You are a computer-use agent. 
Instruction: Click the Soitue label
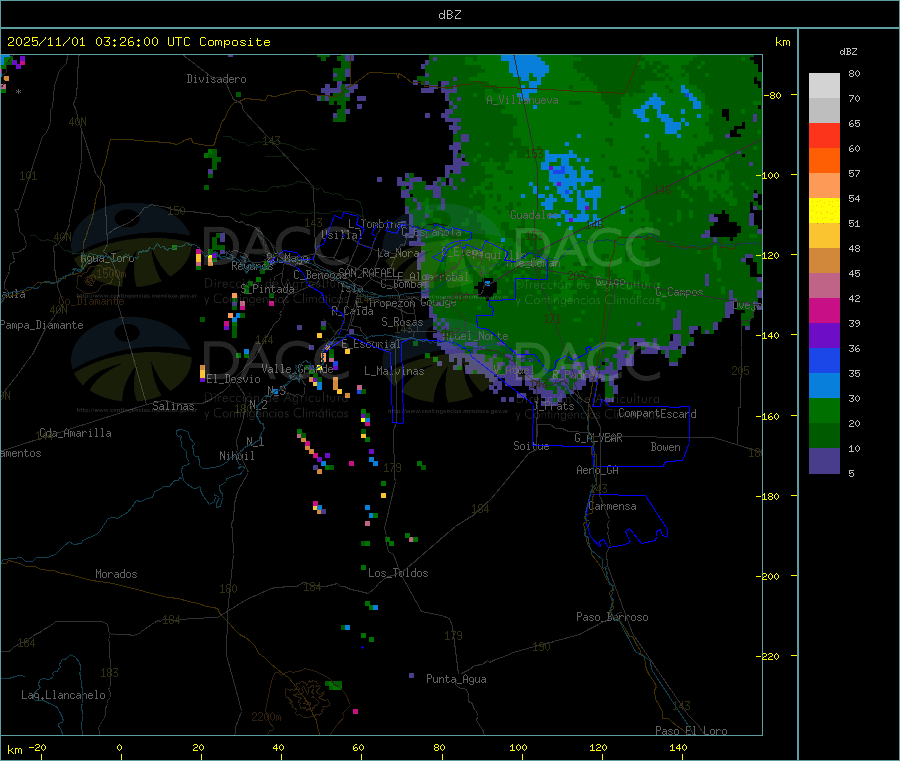531,446
